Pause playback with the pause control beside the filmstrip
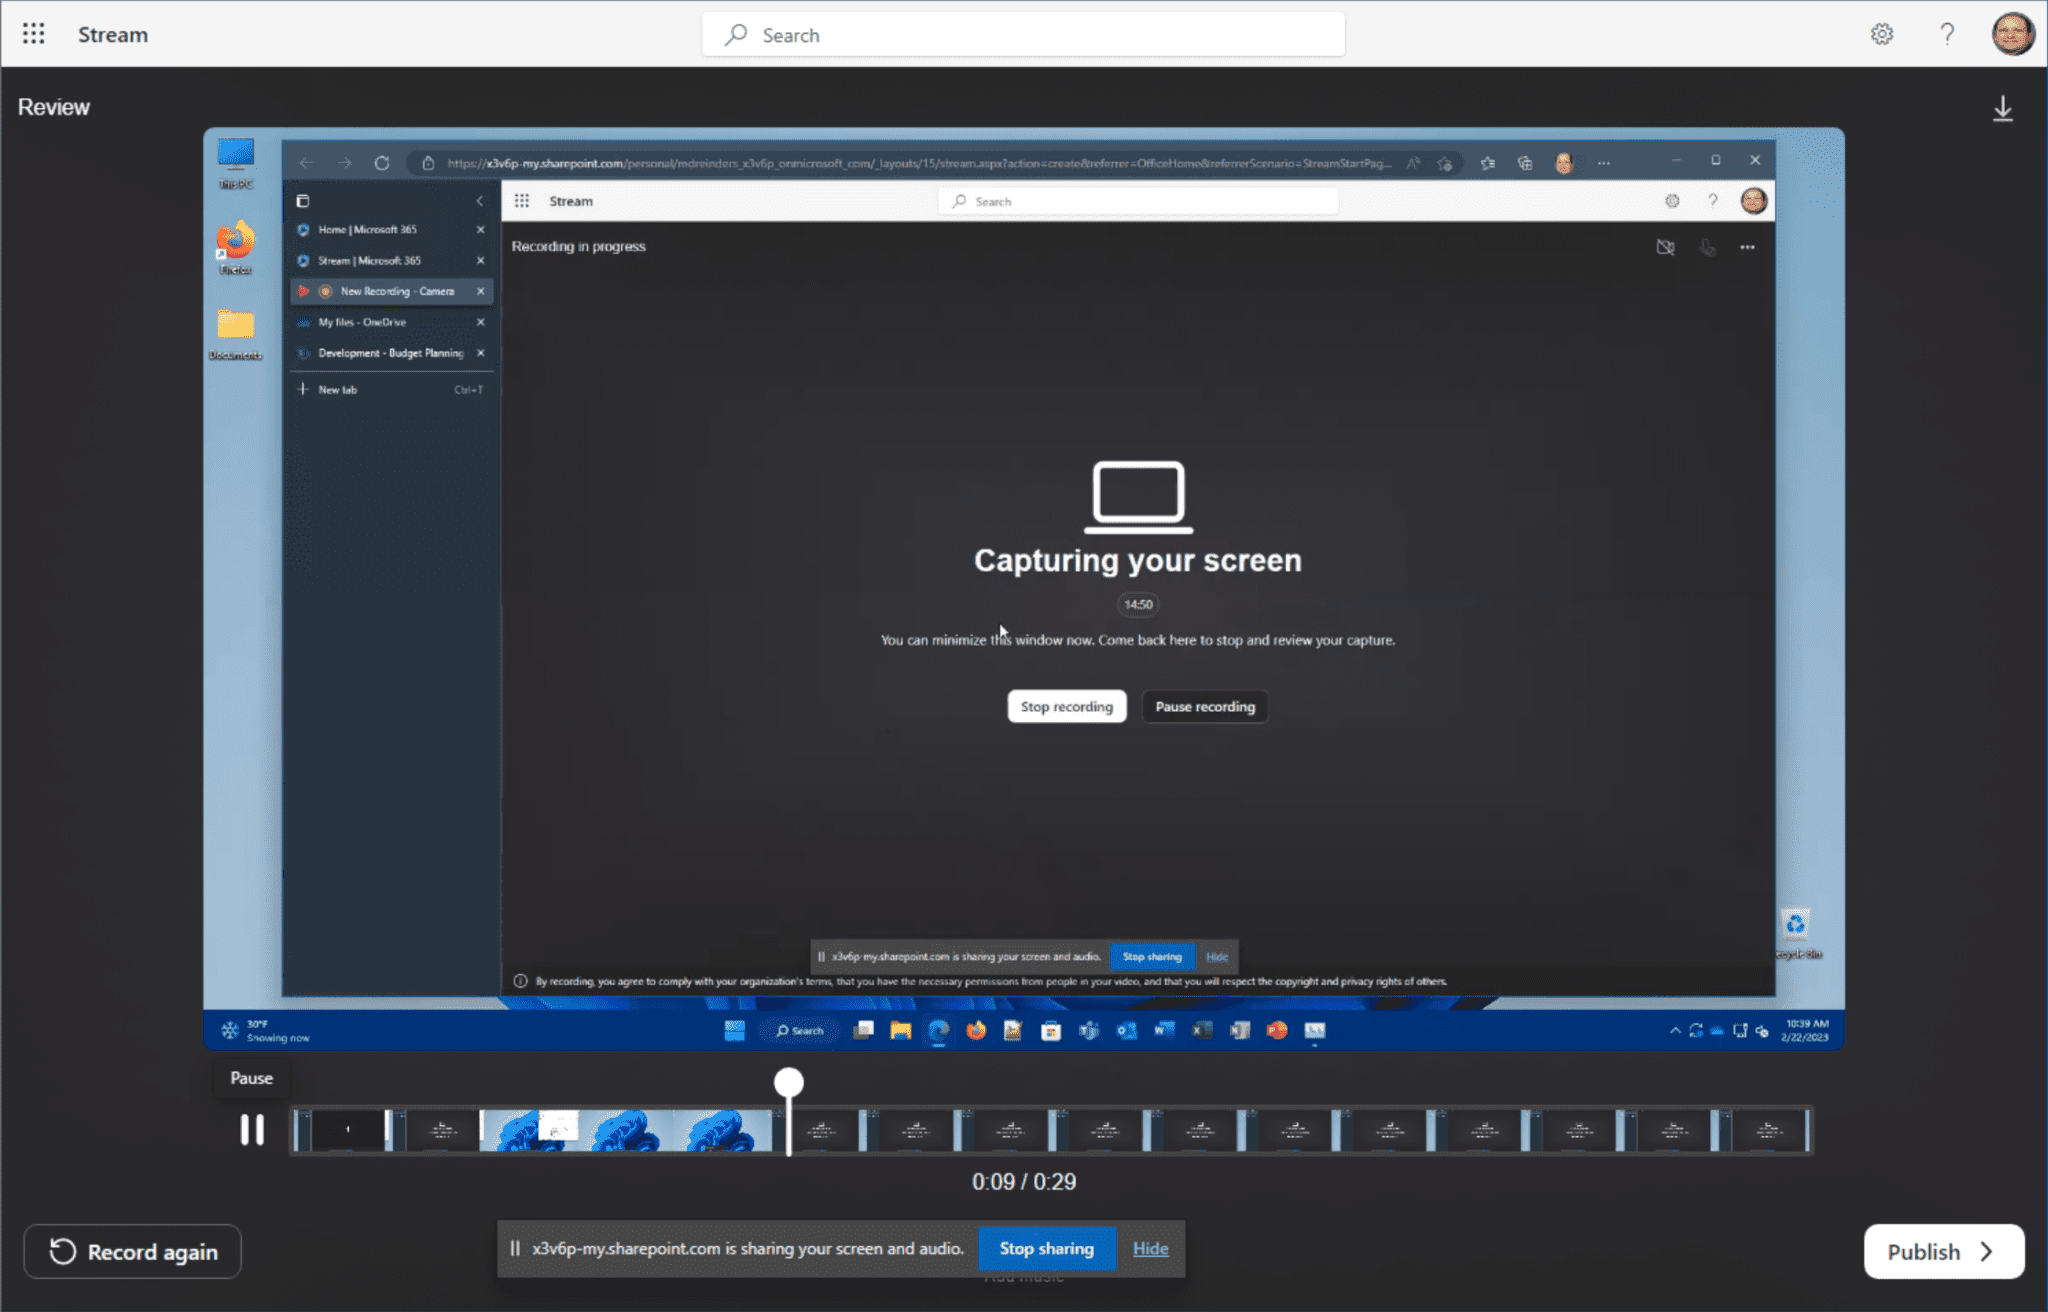 (252, 1129)
